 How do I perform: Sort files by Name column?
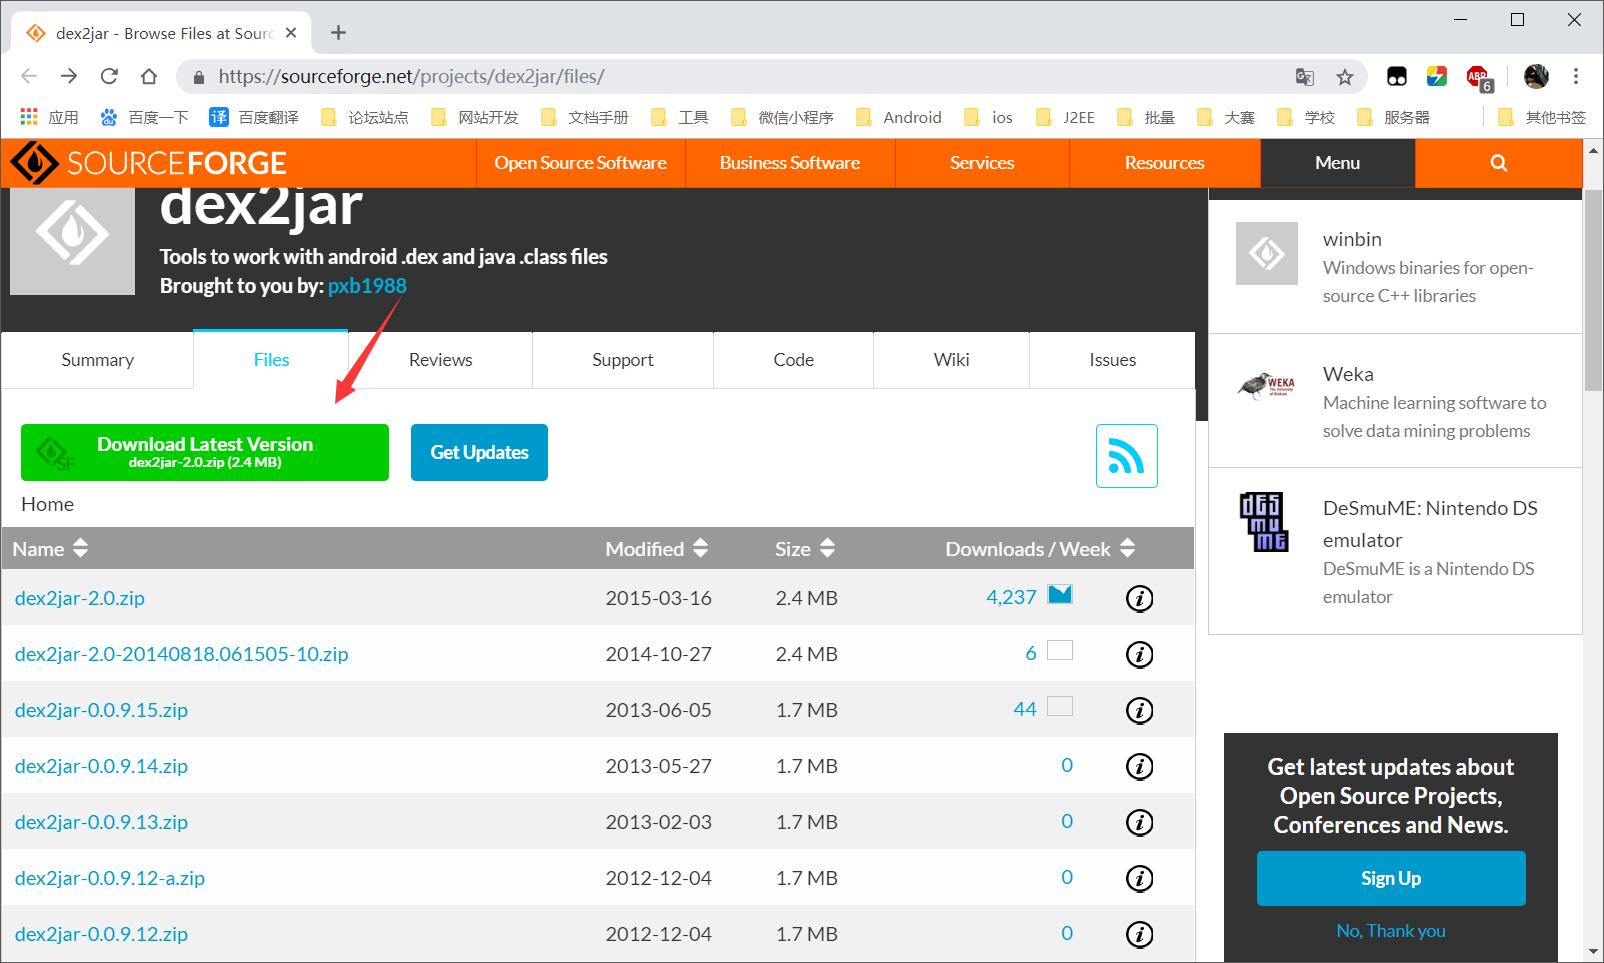pyautogui.click(x=50, y=548)
